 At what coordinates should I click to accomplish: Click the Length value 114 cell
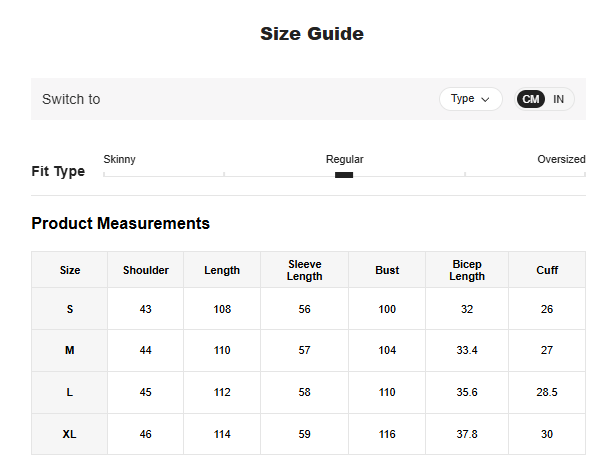pos(222,434)
